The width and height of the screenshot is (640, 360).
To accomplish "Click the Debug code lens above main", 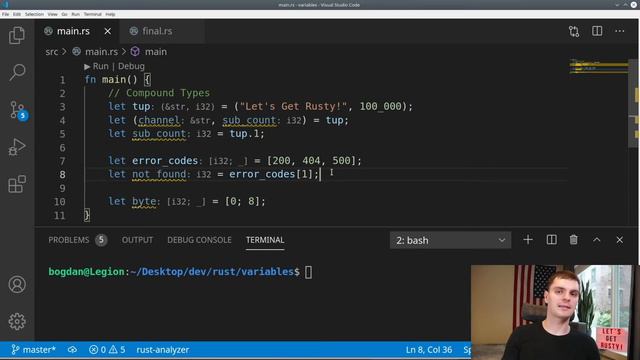I will tap(131, 66).
